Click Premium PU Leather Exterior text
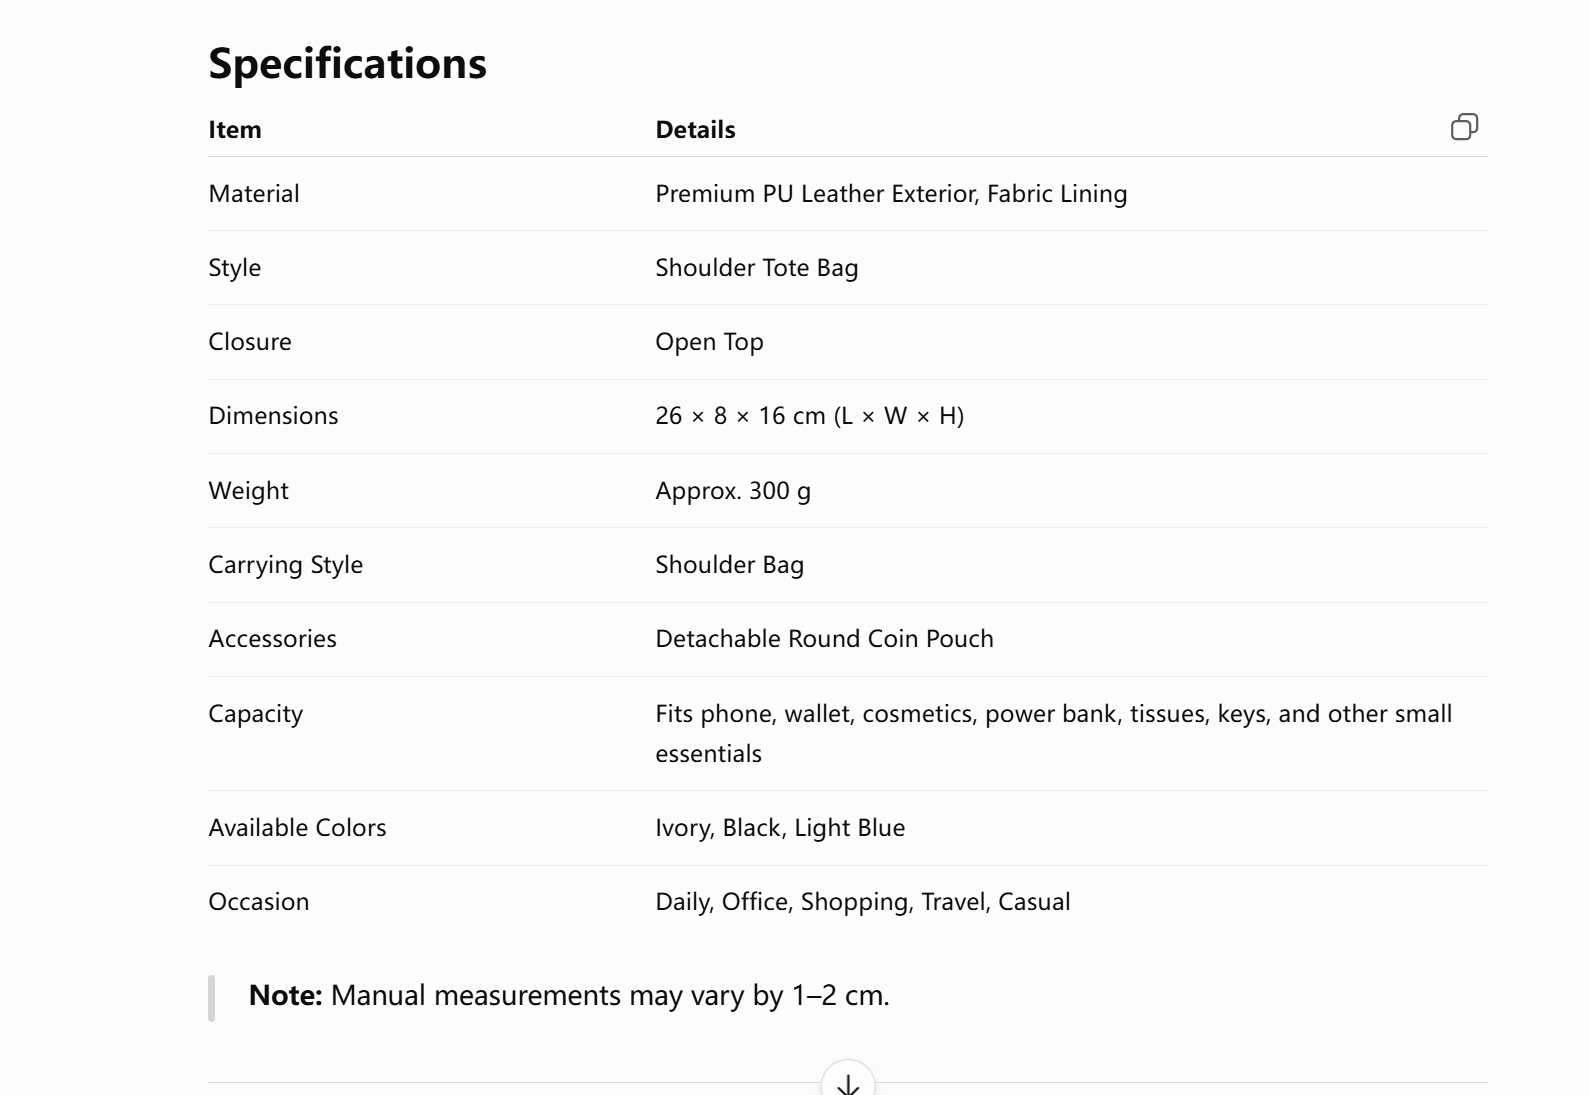The width and height of the screenshot is (1590, 1095). [817, 194]
